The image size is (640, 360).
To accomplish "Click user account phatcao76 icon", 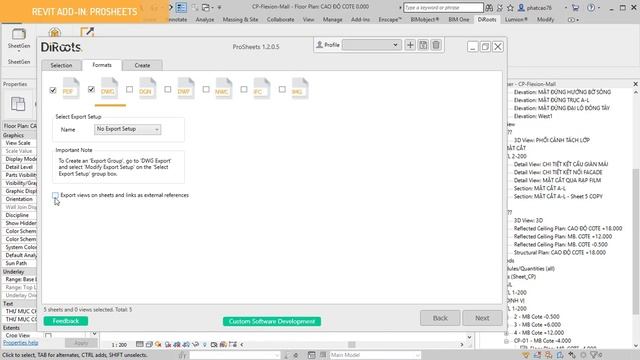I will pyautogui.click(x=521, y=7).
